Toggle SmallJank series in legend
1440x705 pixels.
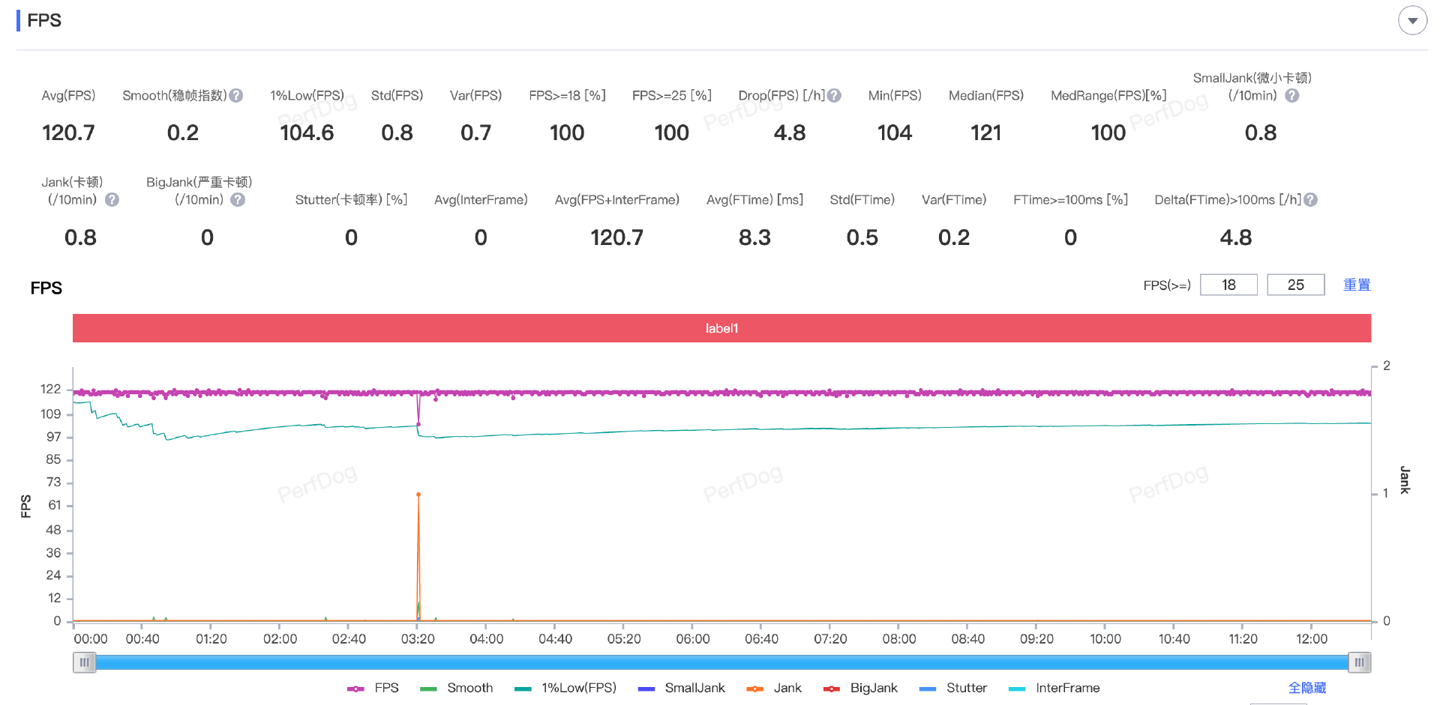[681, 688]
